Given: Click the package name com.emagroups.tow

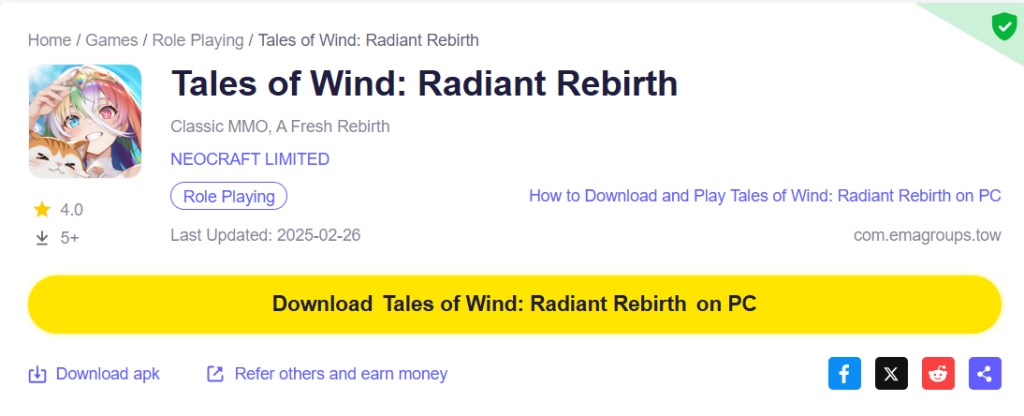Looking at the screenshot, I should tap(927, 236).
